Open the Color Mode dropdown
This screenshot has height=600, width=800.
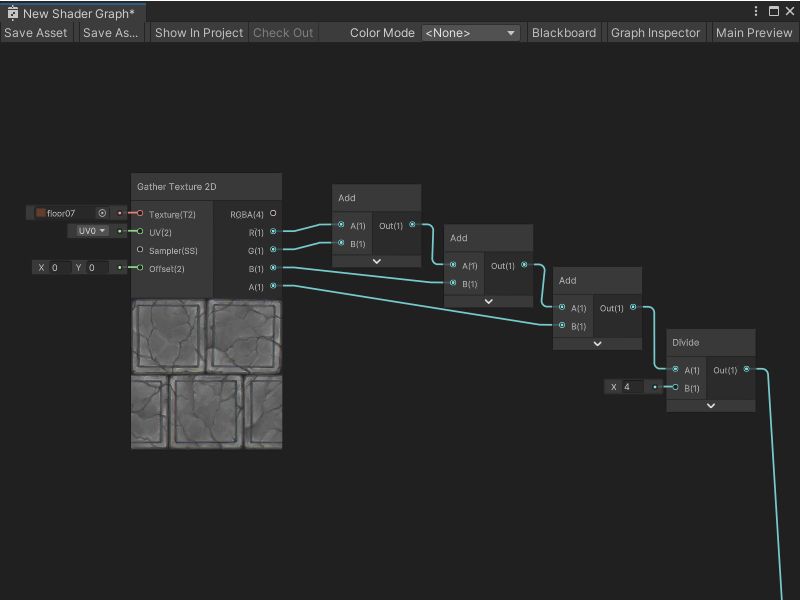pyautogui.click(x=470, y=32)
